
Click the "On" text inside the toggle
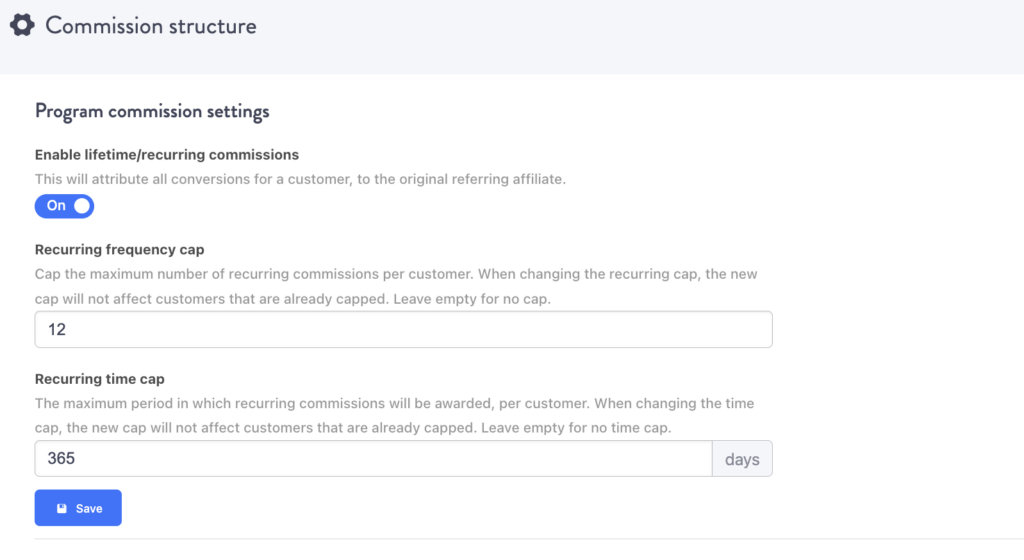(x=56, y=206)
